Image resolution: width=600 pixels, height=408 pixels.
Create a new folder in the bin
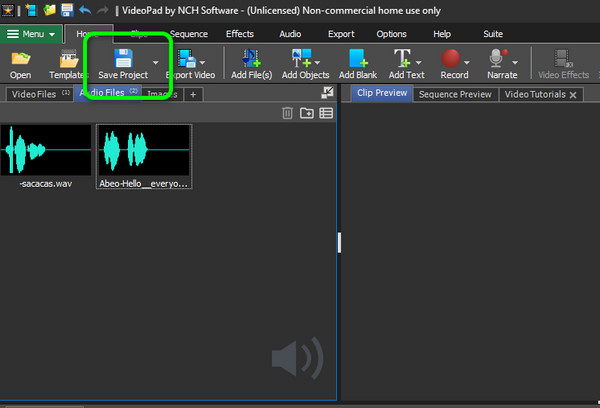(307, 113)
